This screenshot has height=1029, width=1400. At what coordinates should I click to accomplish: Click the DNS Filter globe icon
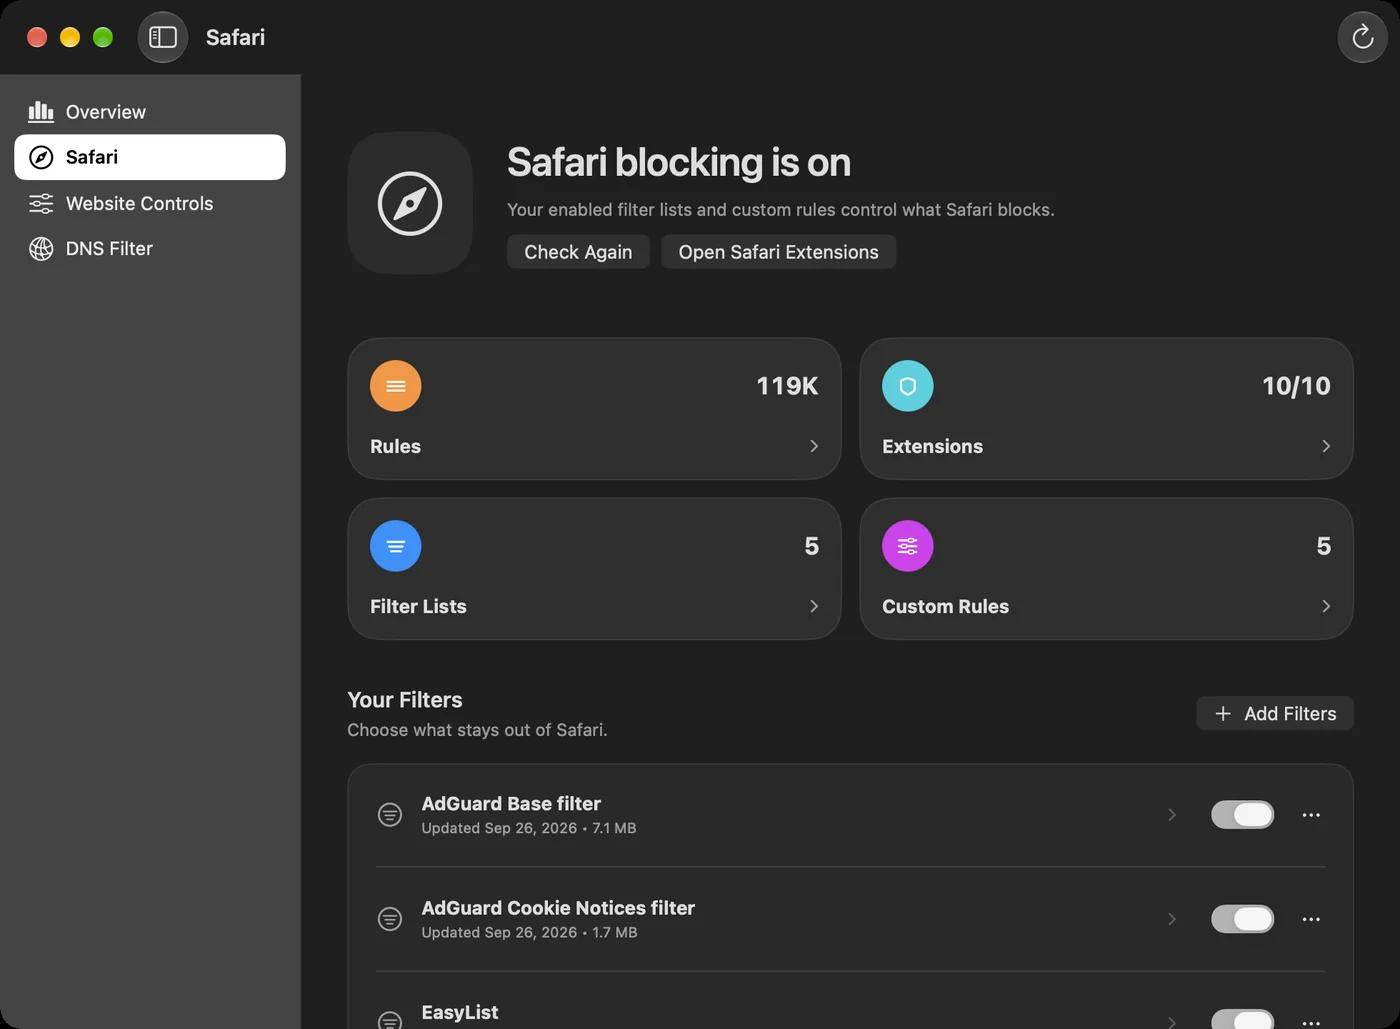click(x=41, y=248)
